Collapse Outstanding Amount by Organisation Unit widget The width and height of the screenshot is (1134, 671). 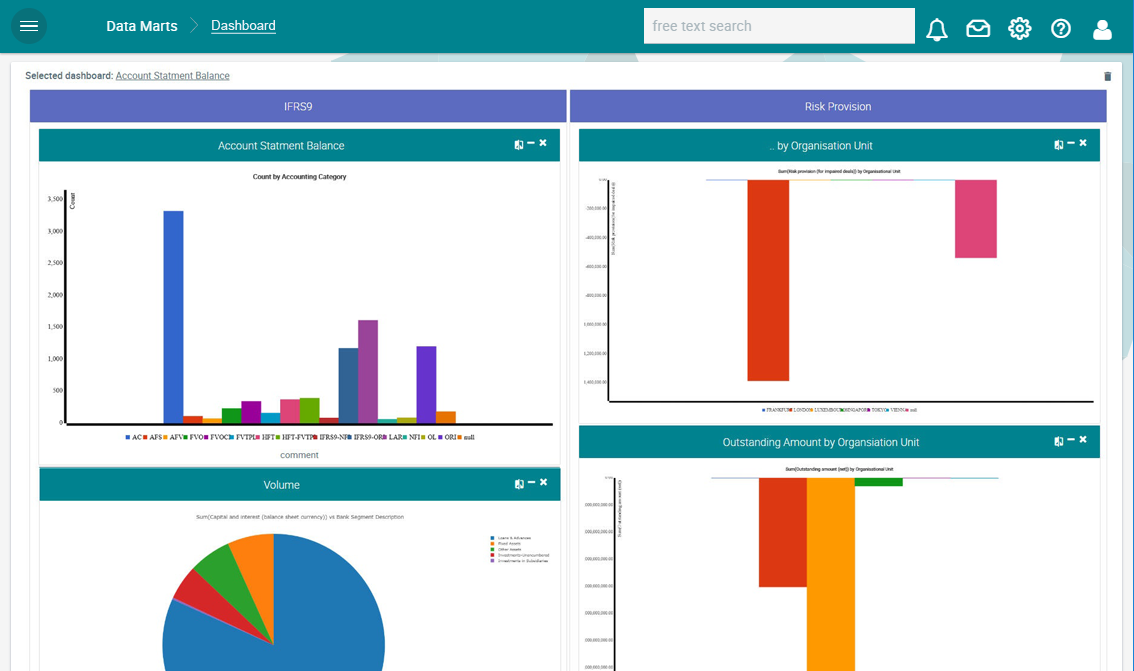click(1071, 441)
